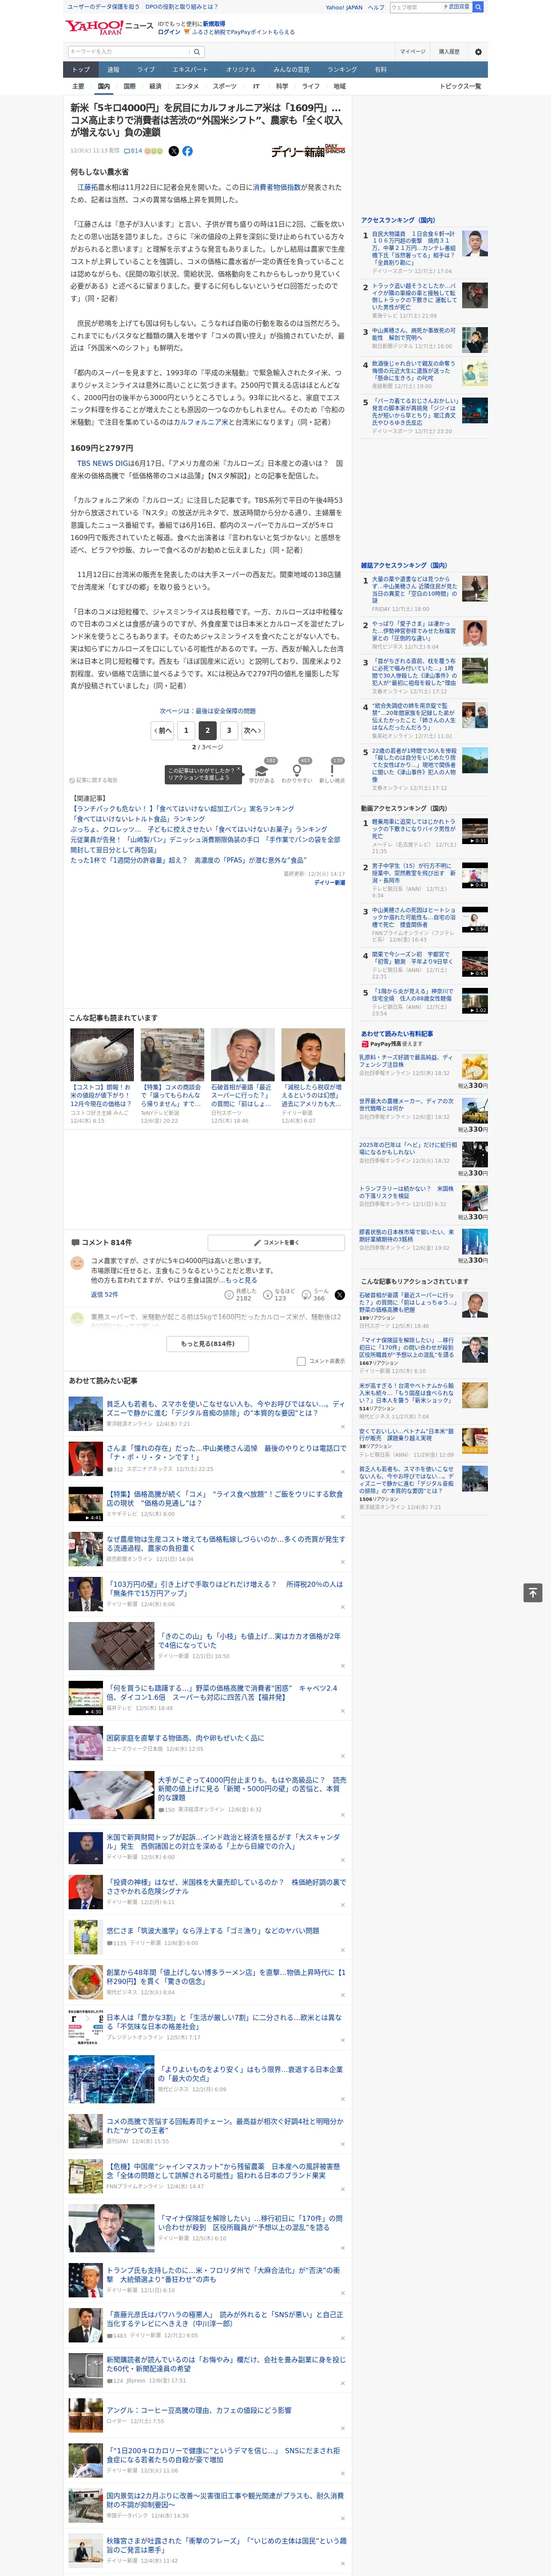
Task: Share the first comment on X
Action: (339, 1294)
